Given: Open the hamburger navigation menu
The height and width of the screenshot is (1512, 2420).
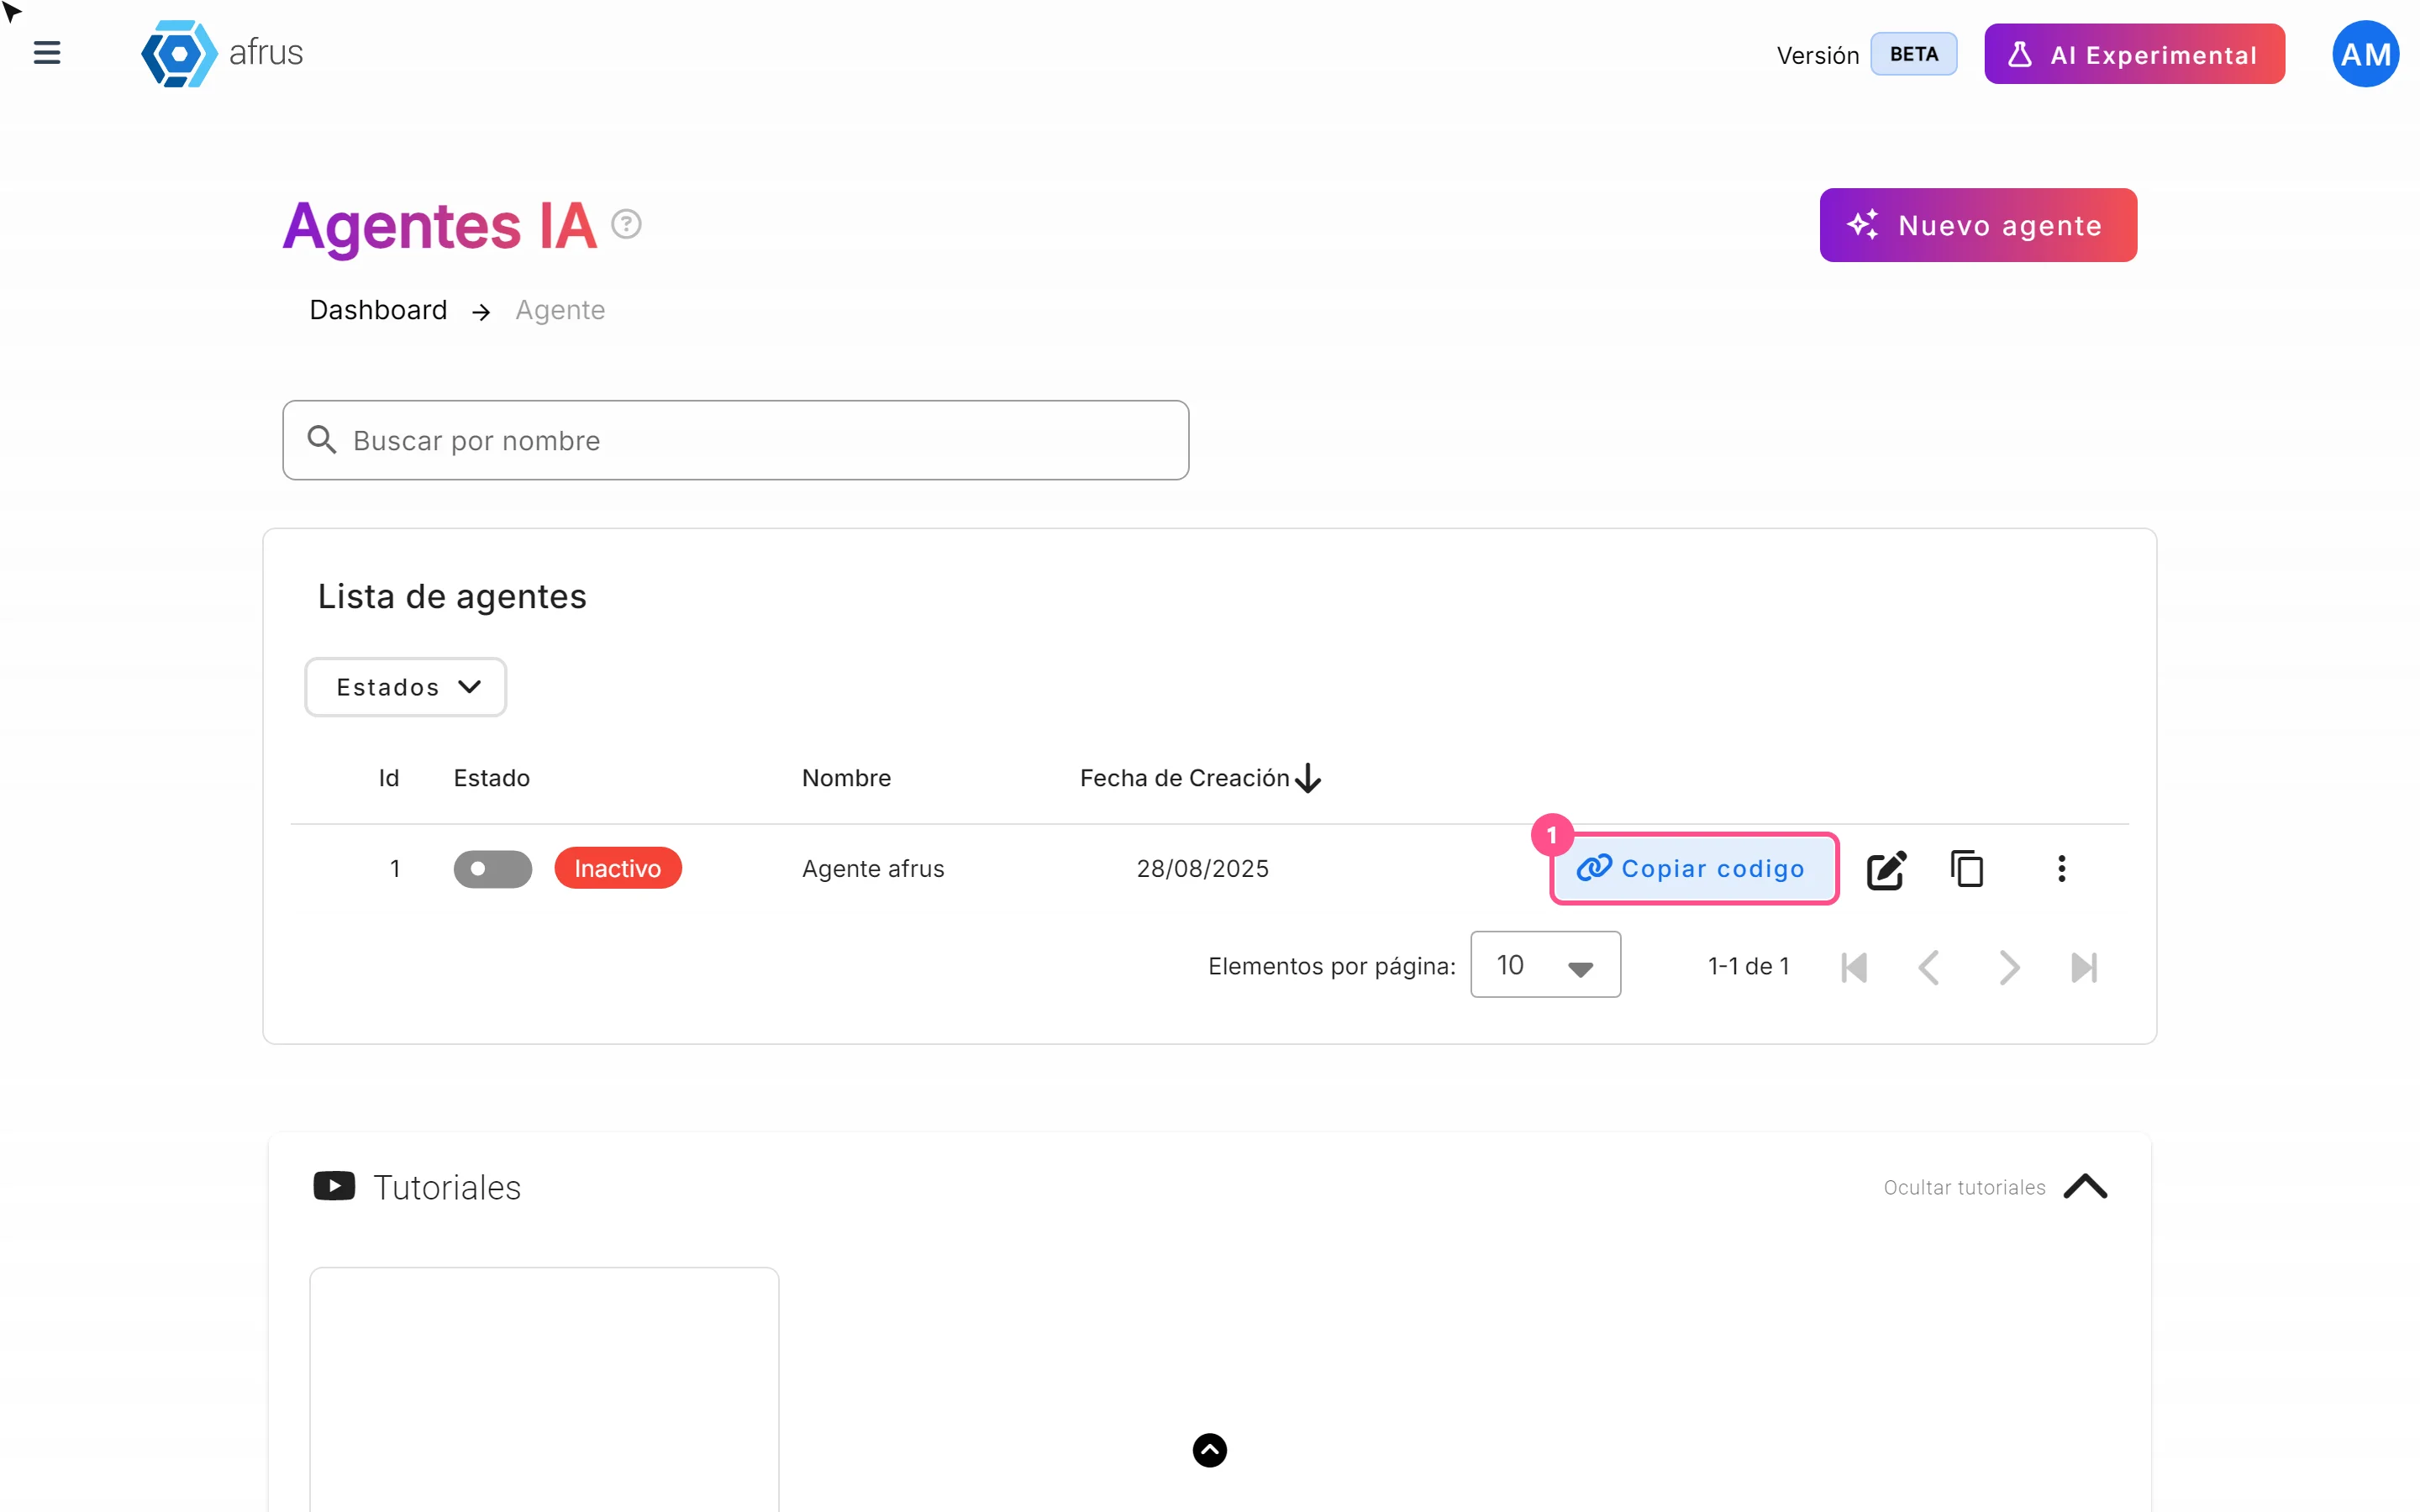Looking at the screenshot, I should pos(47,53).
